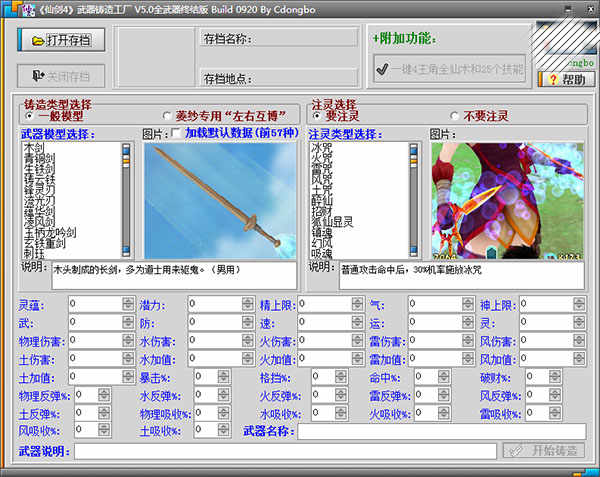This screenshot has height=477, width=600.
Task: Click the wooden sword preview image
Action: 220,201
